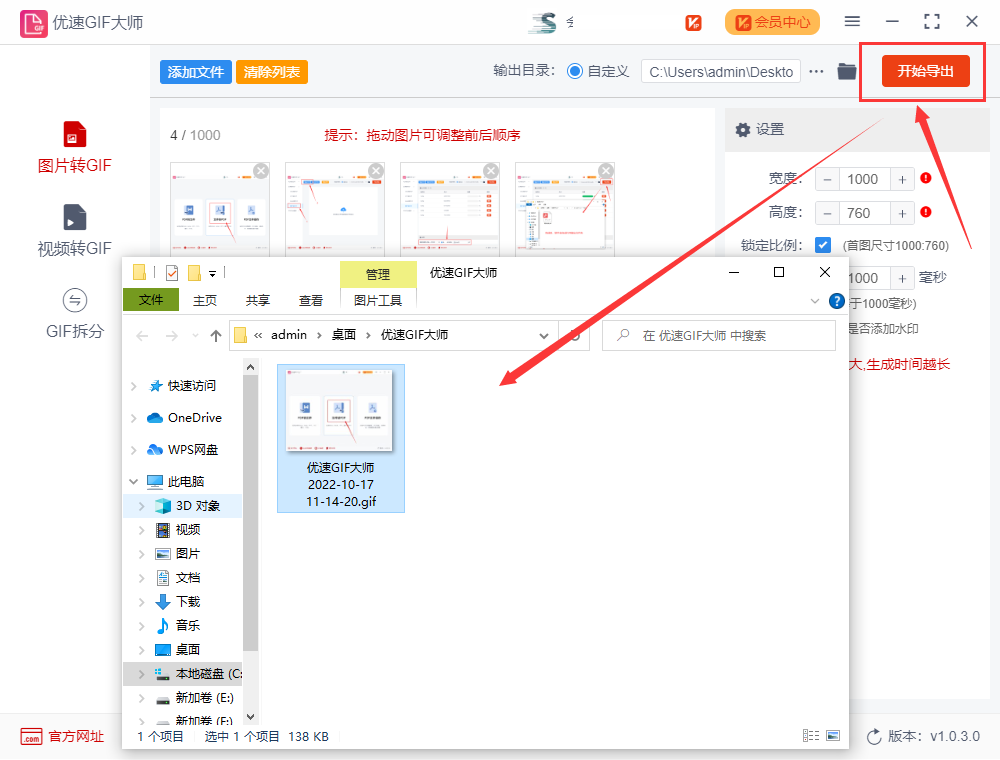The width and height of the screenshot is (1000, 760).
Task: Open the hamburger menu of 优速GIF大师
Action: click(852, 22)
